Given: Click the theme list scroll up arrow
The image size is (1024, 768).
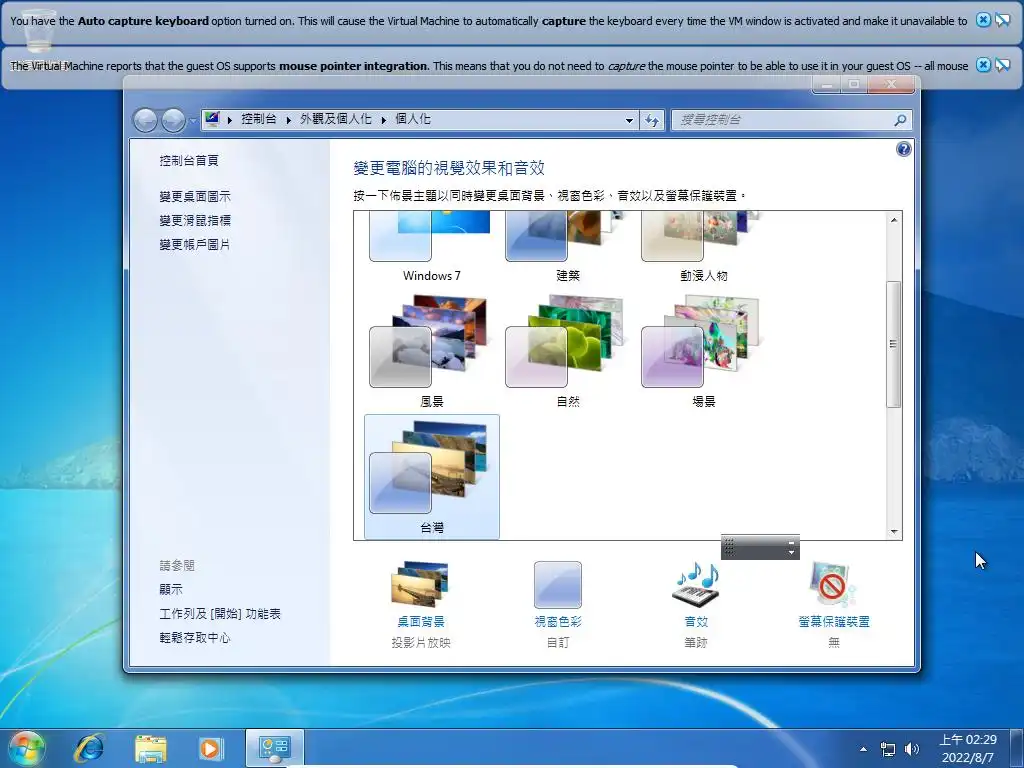Looking at the screenshot, I should 894,220.
